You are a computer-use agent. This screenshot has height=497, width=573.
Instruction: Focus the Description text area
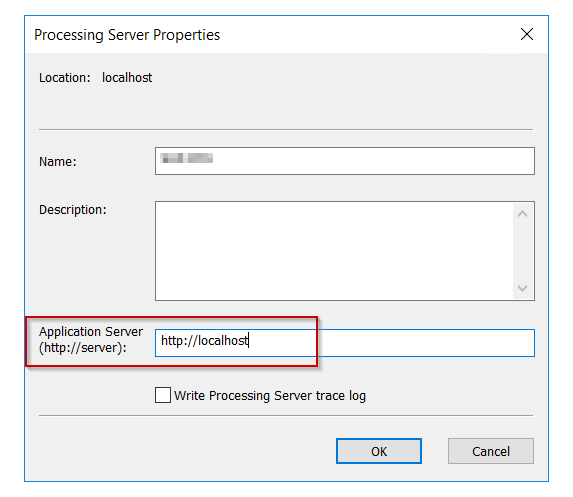coord(334,251)
